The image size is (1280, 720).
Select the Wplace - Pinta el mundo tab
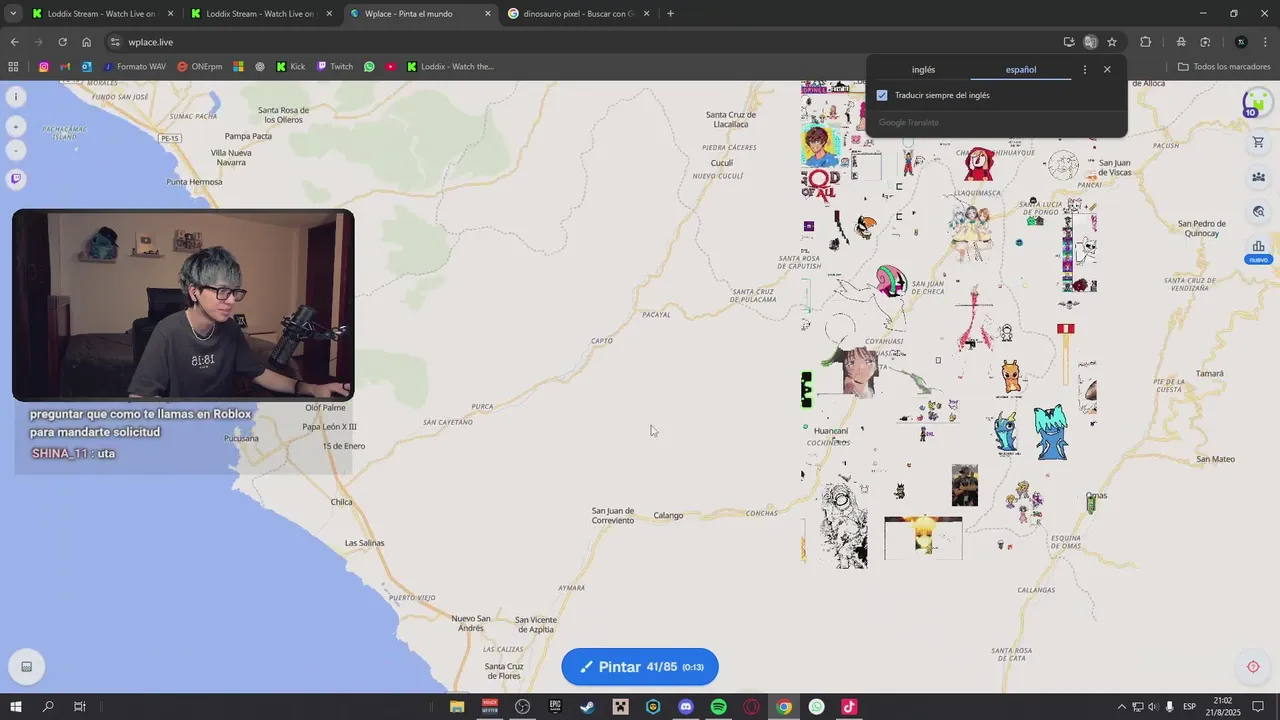420,14
